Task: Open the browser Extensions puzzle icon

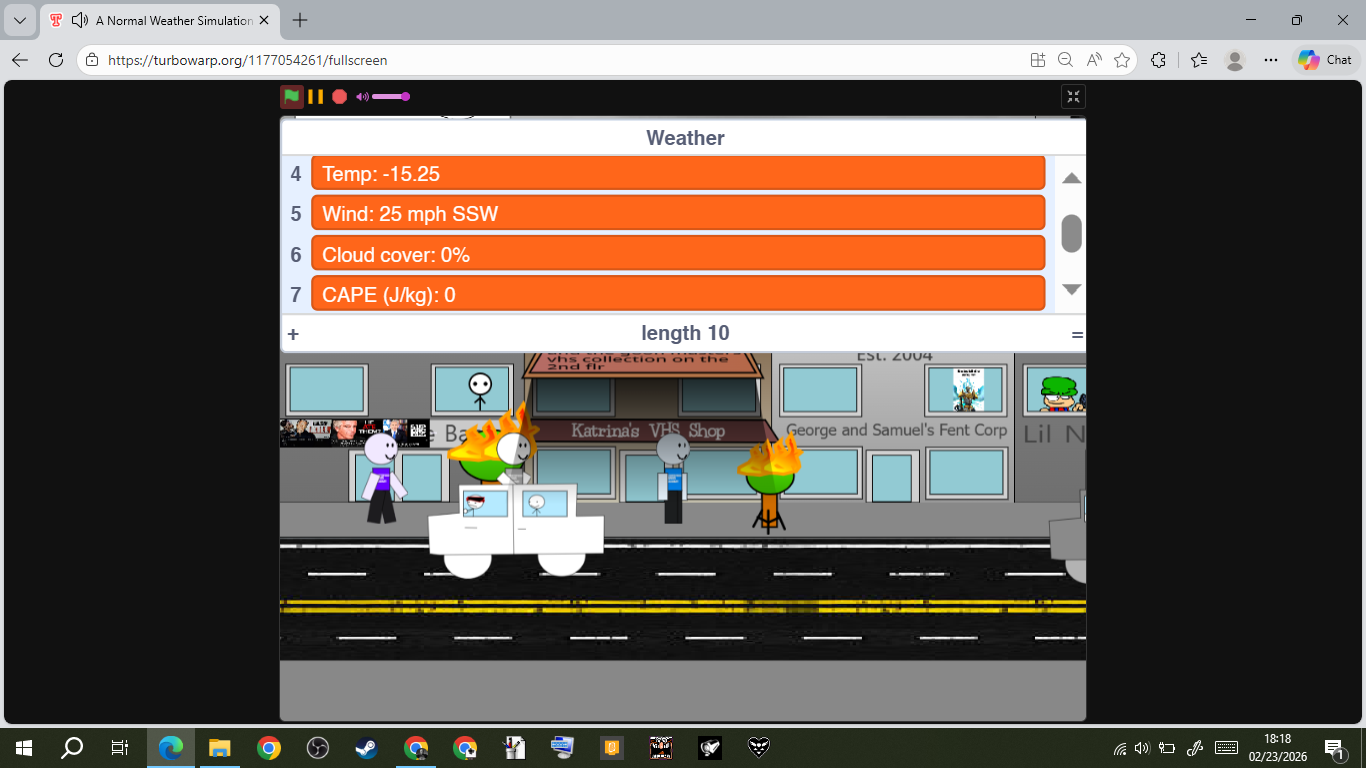Action: pos(1158,60)
